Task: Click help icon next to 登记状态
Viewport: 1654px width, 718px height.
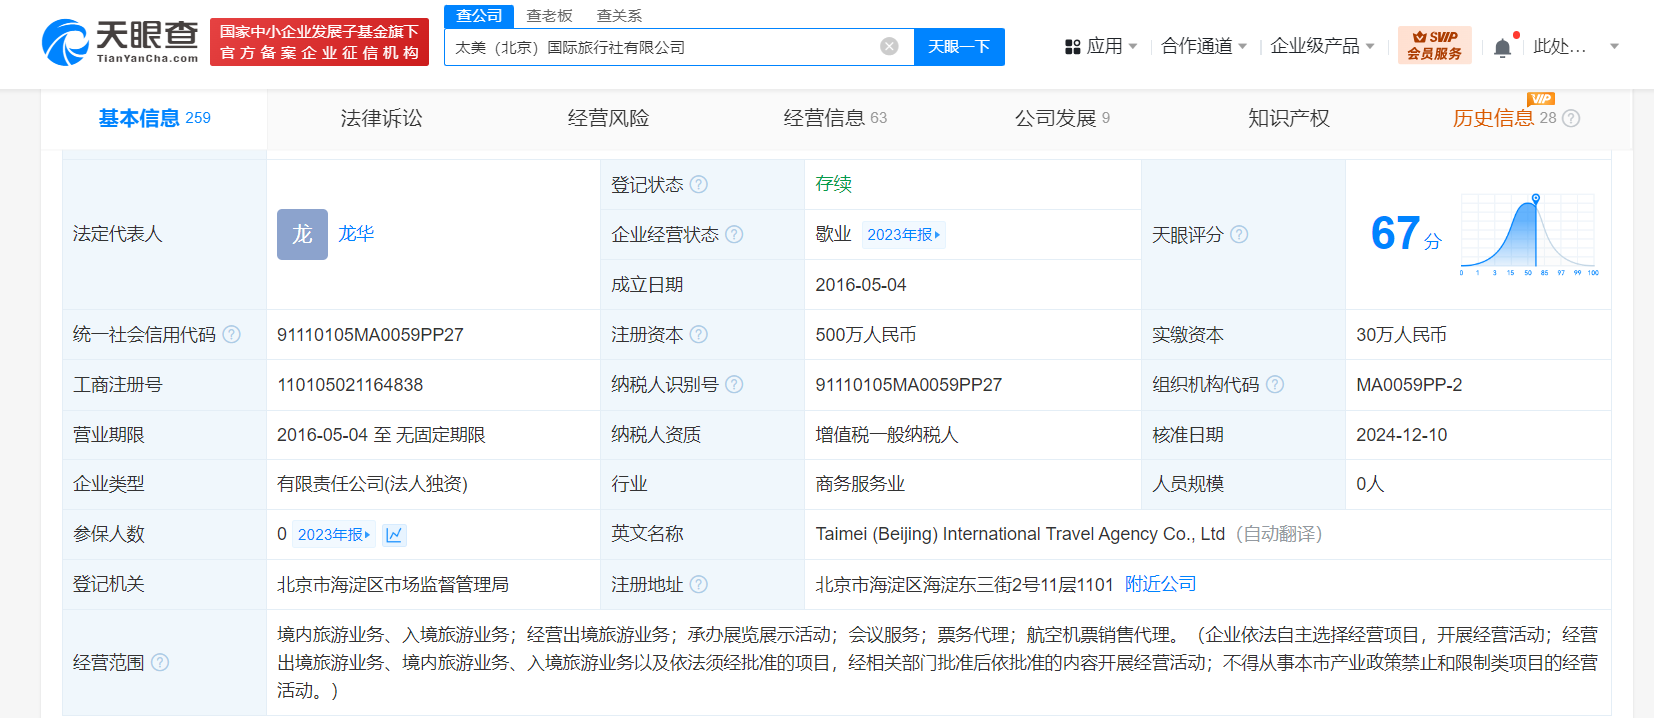Action: point(699,185)
